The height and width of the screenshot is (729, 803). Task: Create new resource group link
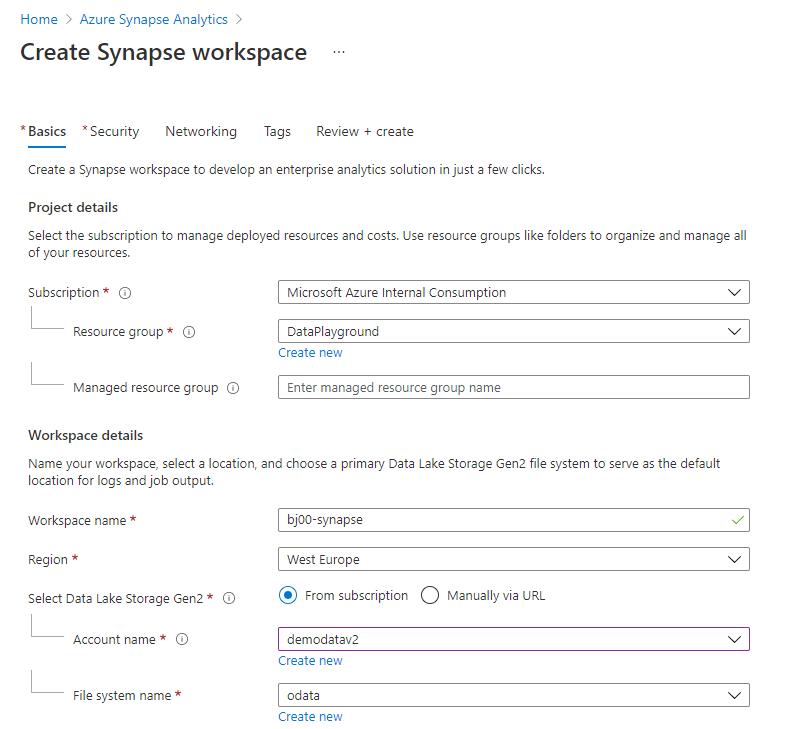pyautogui.click(x=310, y=353)
